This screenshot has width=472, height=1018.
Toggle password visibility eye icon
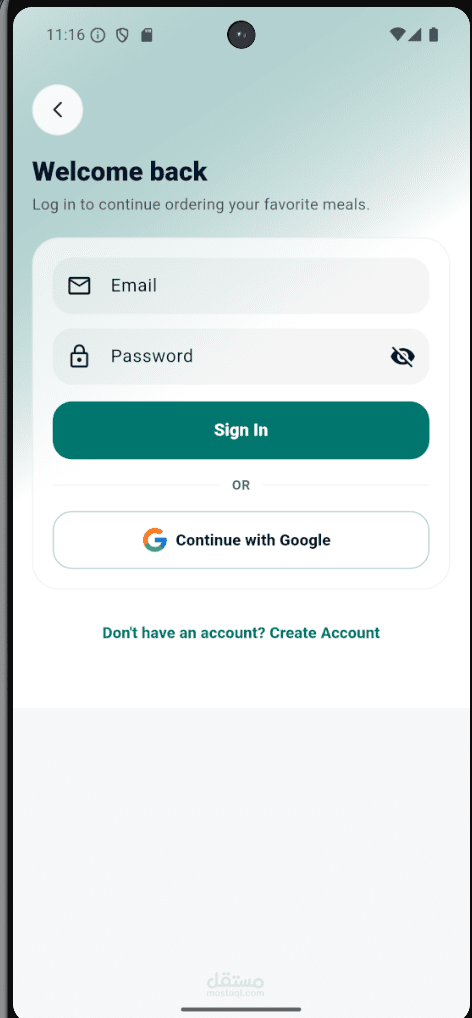[x=403, y=356]
